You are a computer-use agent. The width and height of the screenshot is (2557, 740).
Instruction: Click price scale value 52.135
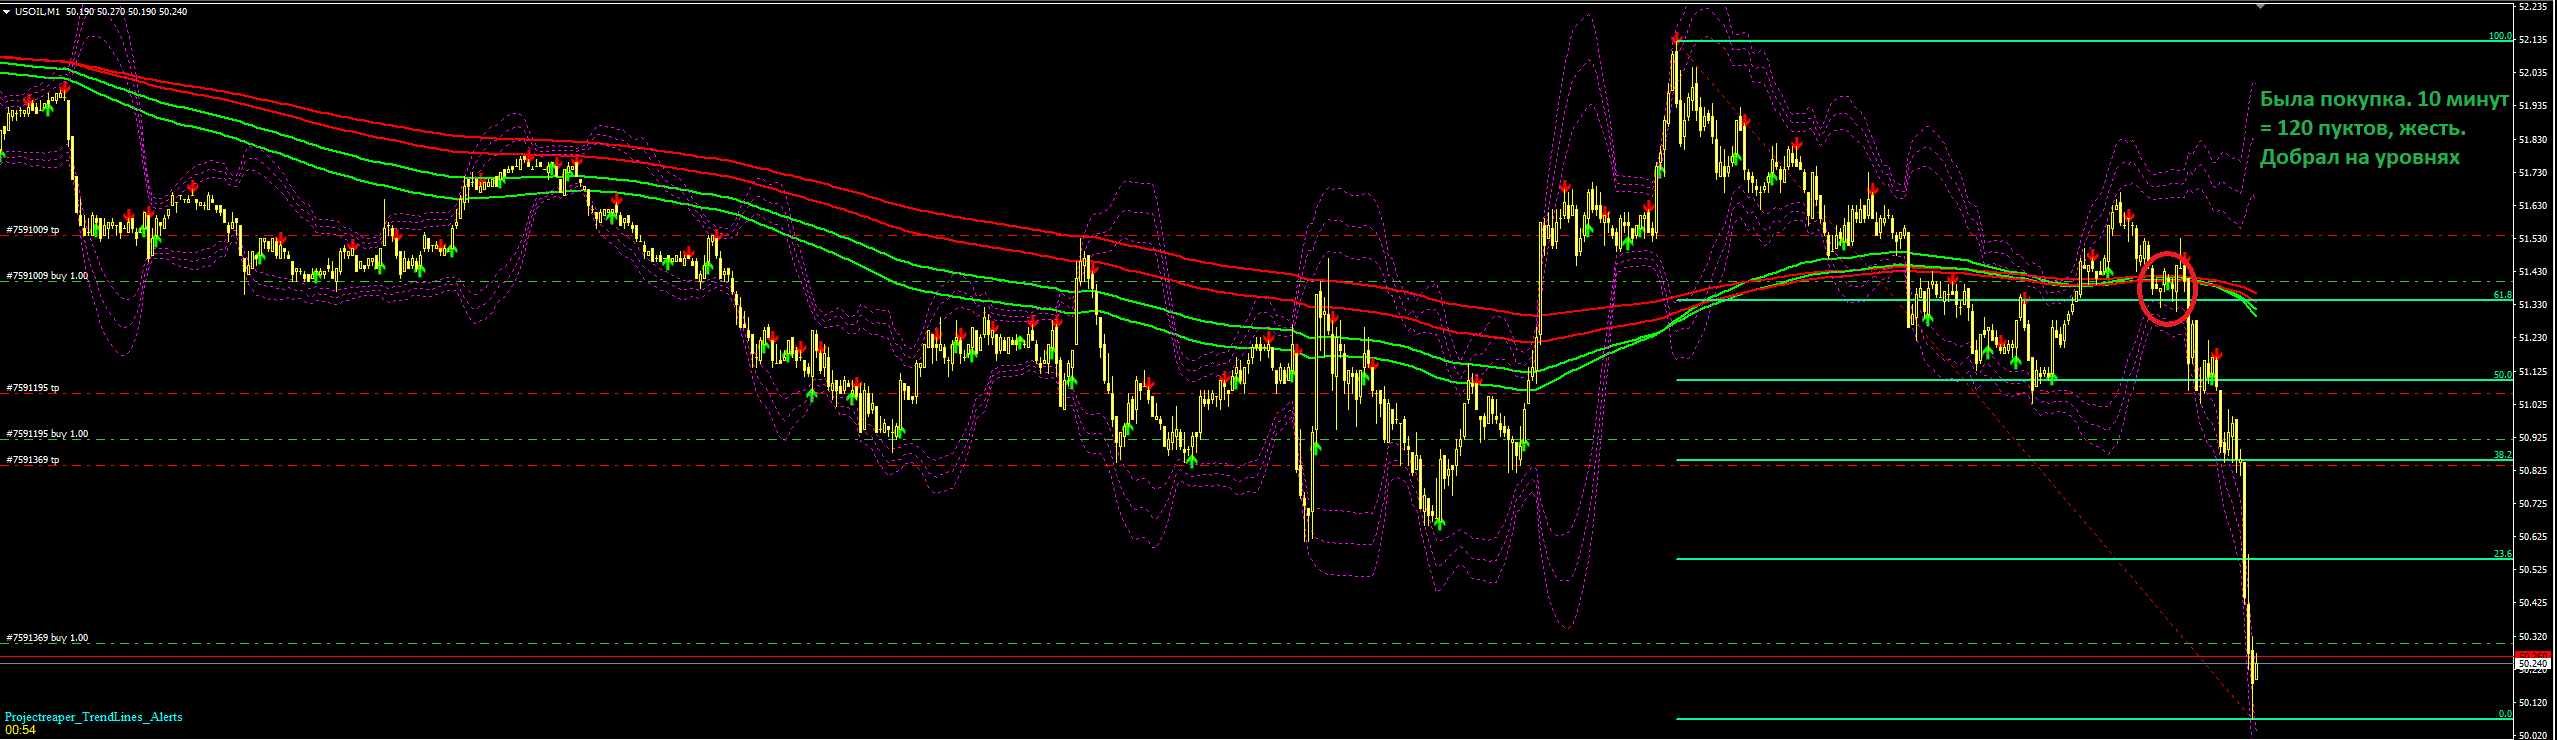coord(2533,40)
